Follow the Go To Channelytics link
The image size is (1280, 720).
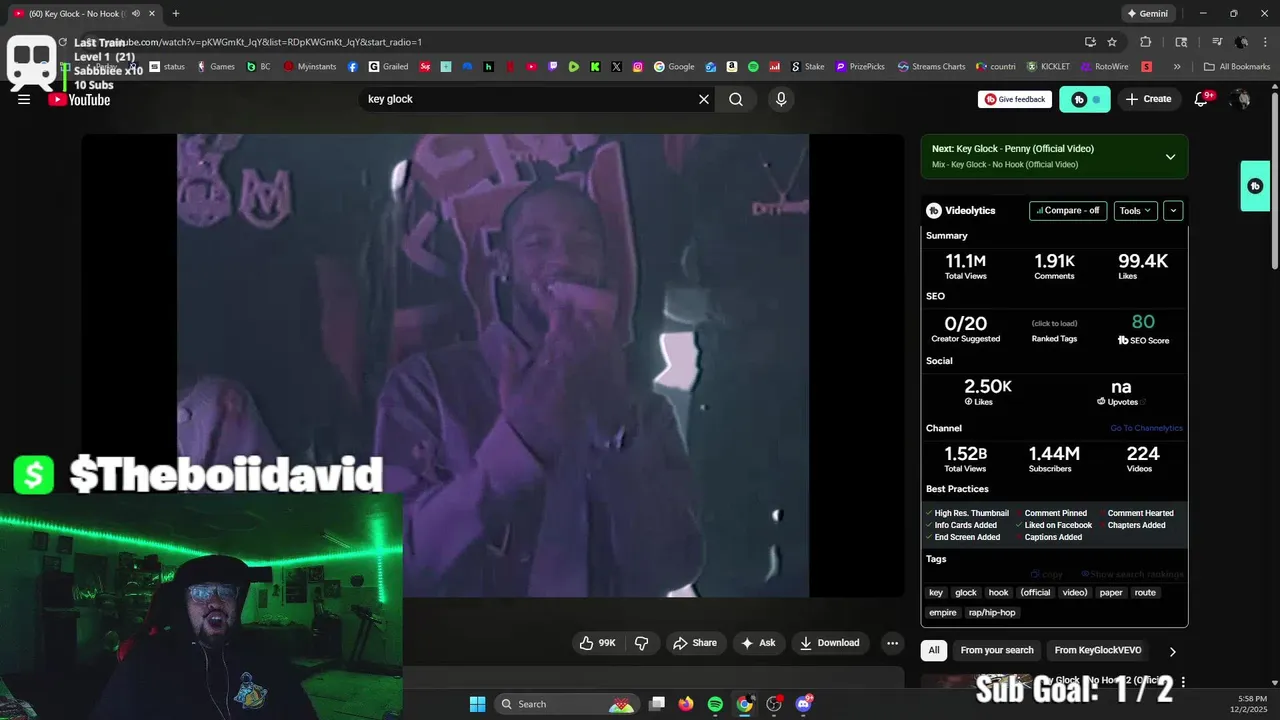pyautogui.click(x=1146, y=428)
